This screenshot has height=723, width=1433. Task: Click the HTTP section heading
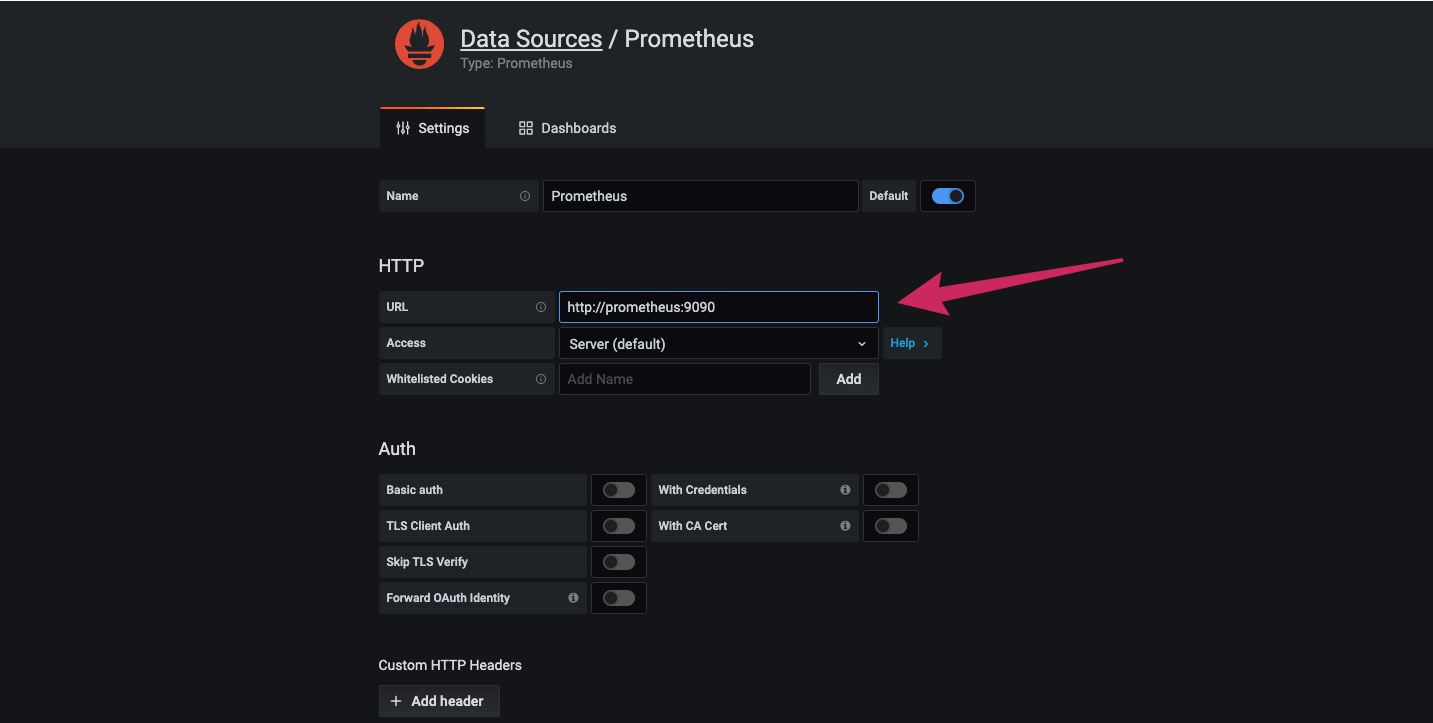pyautogui.click(x=401, y=266)
